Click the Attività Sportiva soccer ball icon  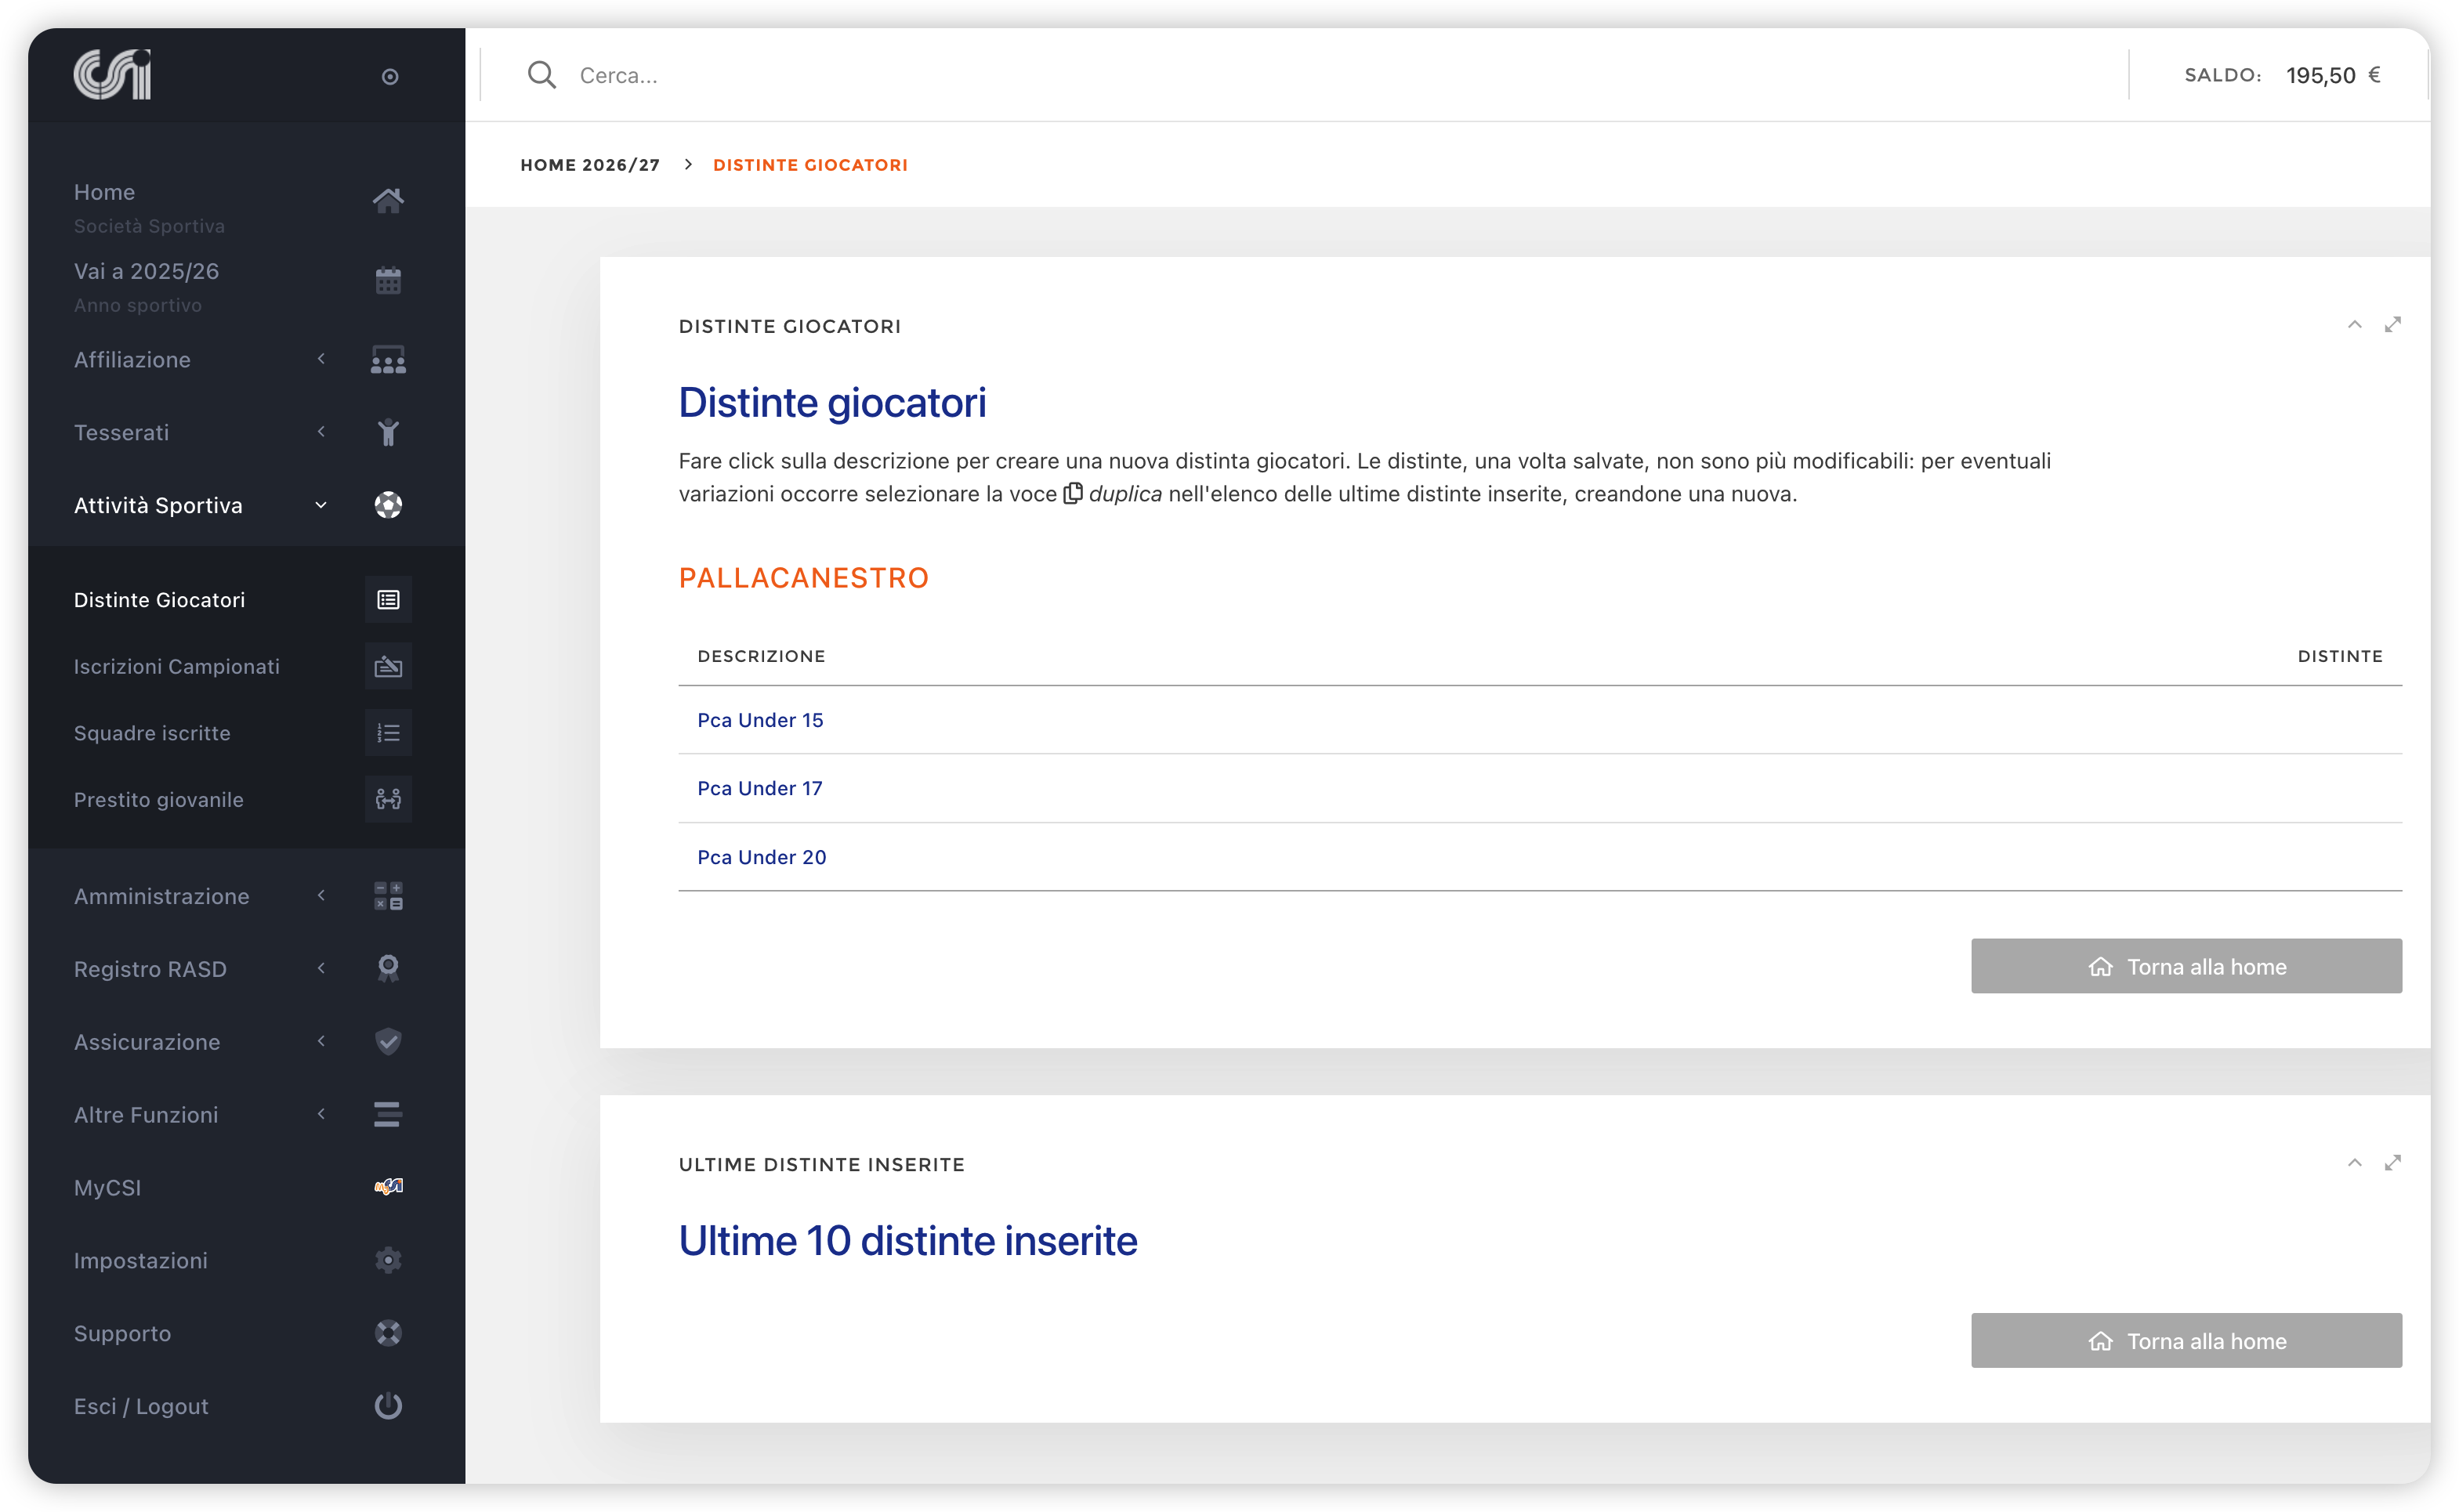coord(388,505)
